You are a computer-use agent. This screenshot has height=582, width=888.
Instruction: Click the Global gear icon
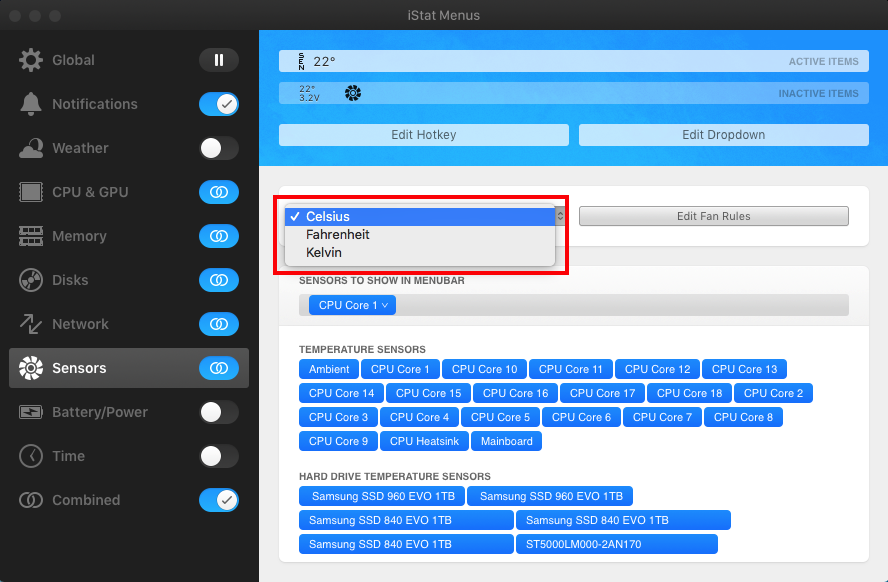(x=31, y=60)
